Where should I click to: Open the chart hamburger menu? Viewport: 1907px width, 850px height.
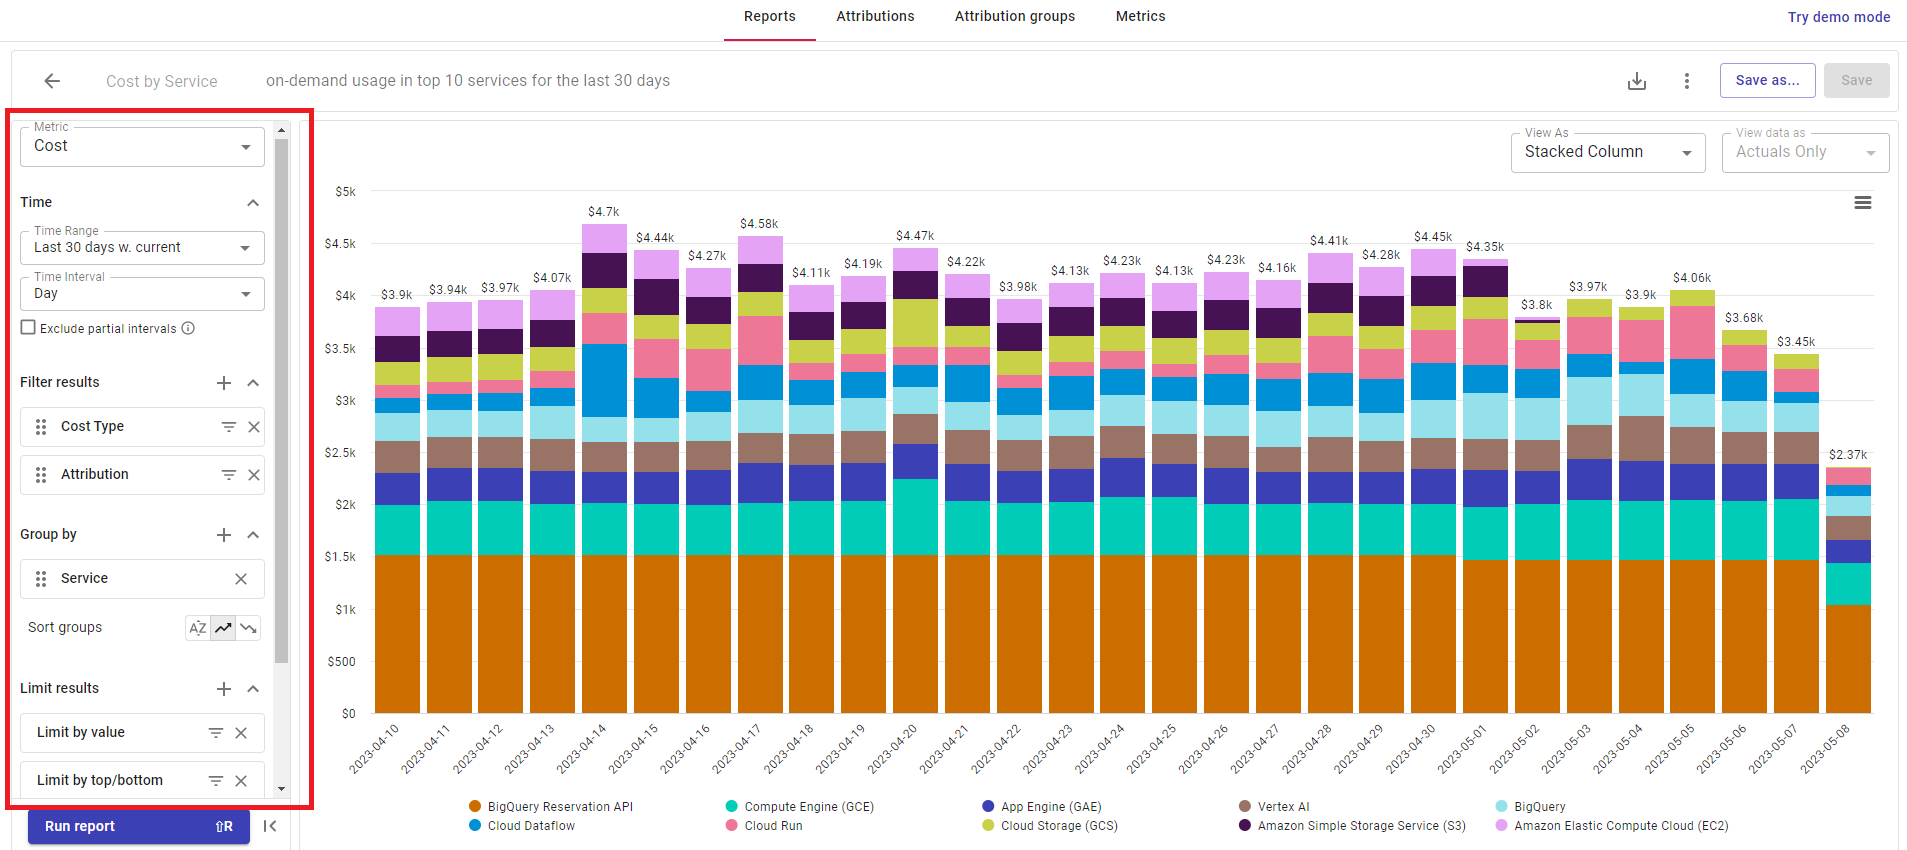[x=1863, y=203]
